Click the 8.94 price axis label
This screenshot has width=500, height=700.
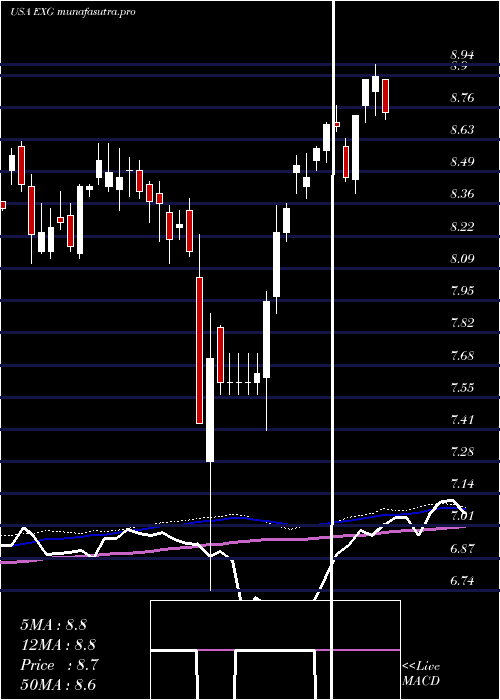pyautogui.click(x=462, y=55)
